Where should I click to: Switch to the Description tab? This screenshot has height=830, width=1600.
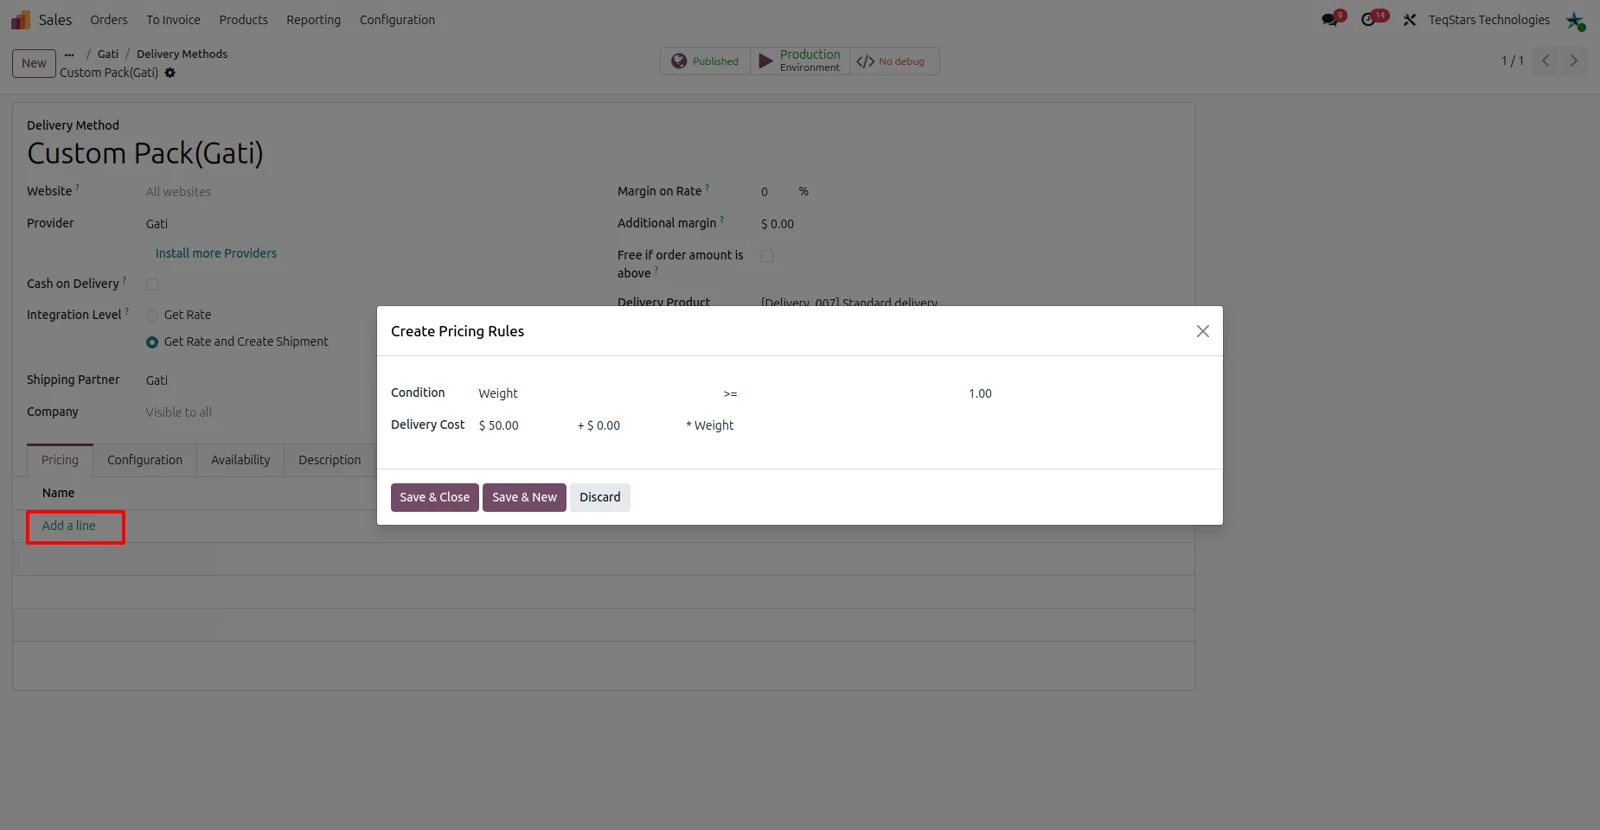click(x=329, y=460)
